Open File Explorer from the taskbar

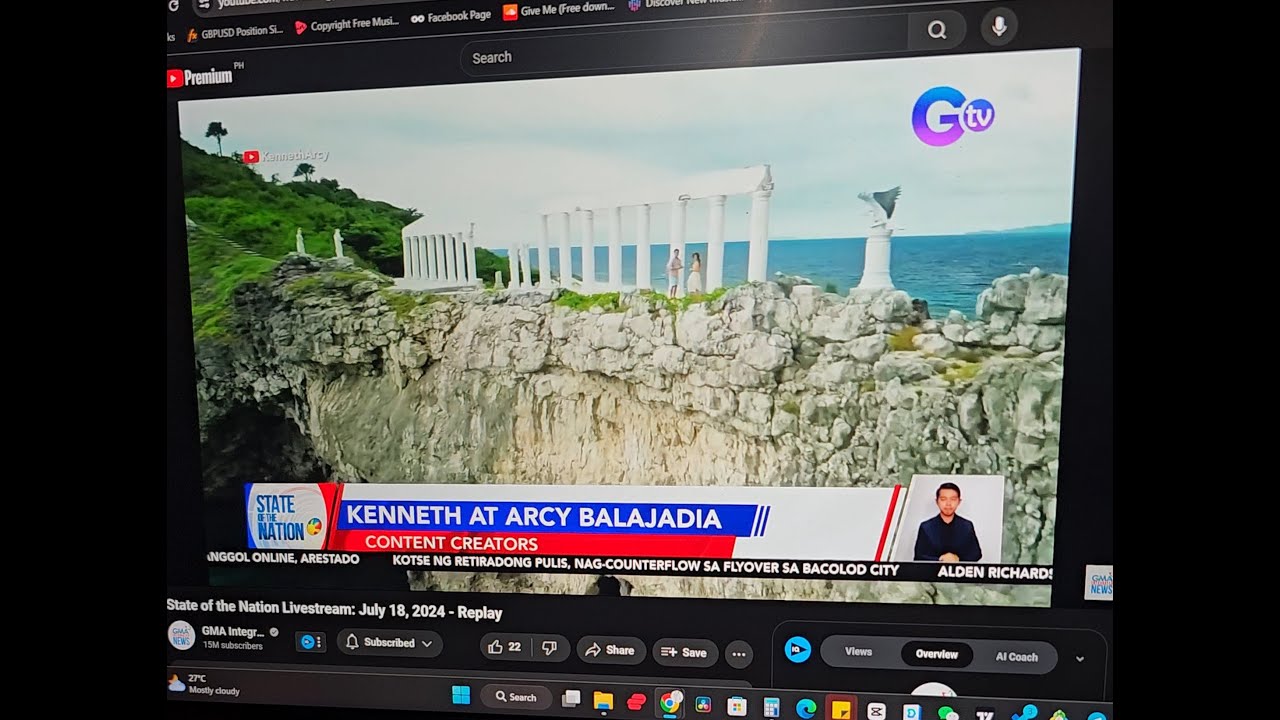click(x=603, y=700)
